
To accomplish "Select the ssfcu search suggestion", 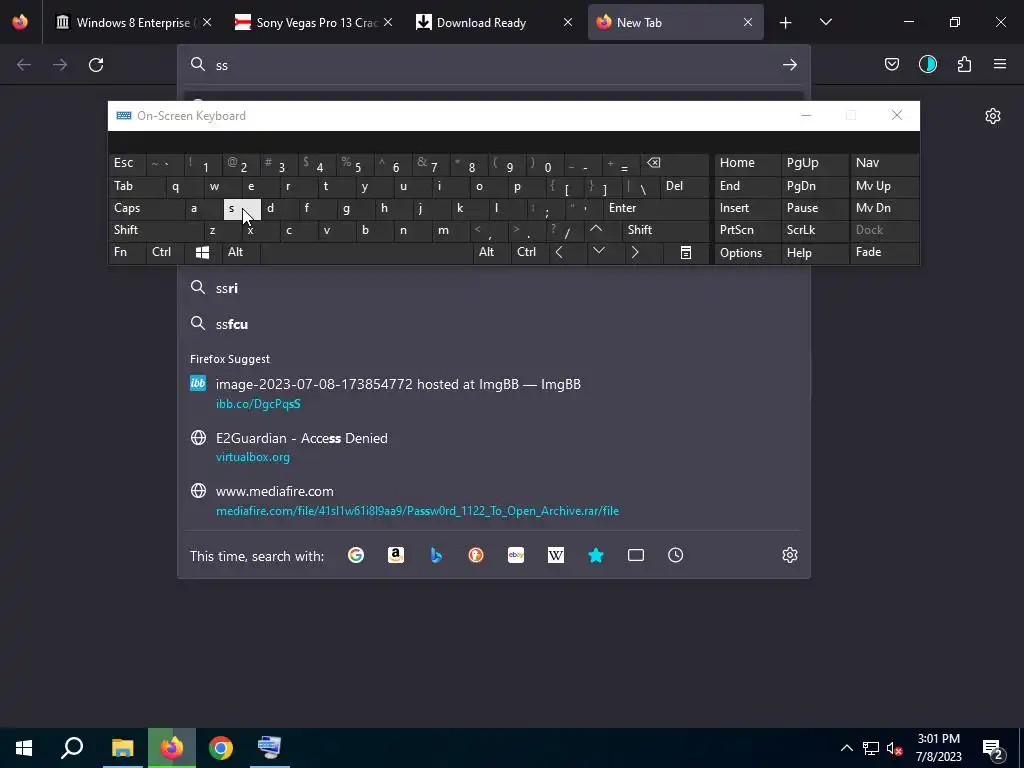I will click(493, 324).
